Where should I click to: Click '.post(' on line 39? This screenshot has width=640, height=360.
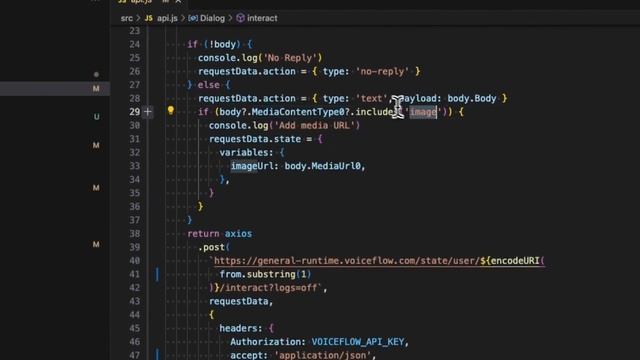(x=214, y=247)
